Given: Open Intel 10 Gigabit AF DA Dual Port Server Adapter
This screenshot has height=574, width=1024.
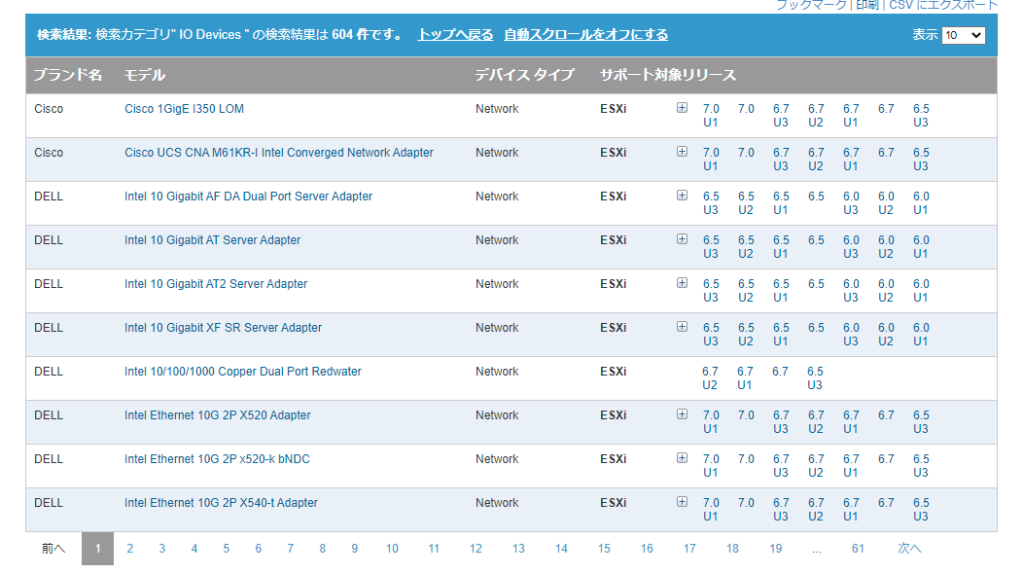Looking at the screenshot, I should 248,197.
